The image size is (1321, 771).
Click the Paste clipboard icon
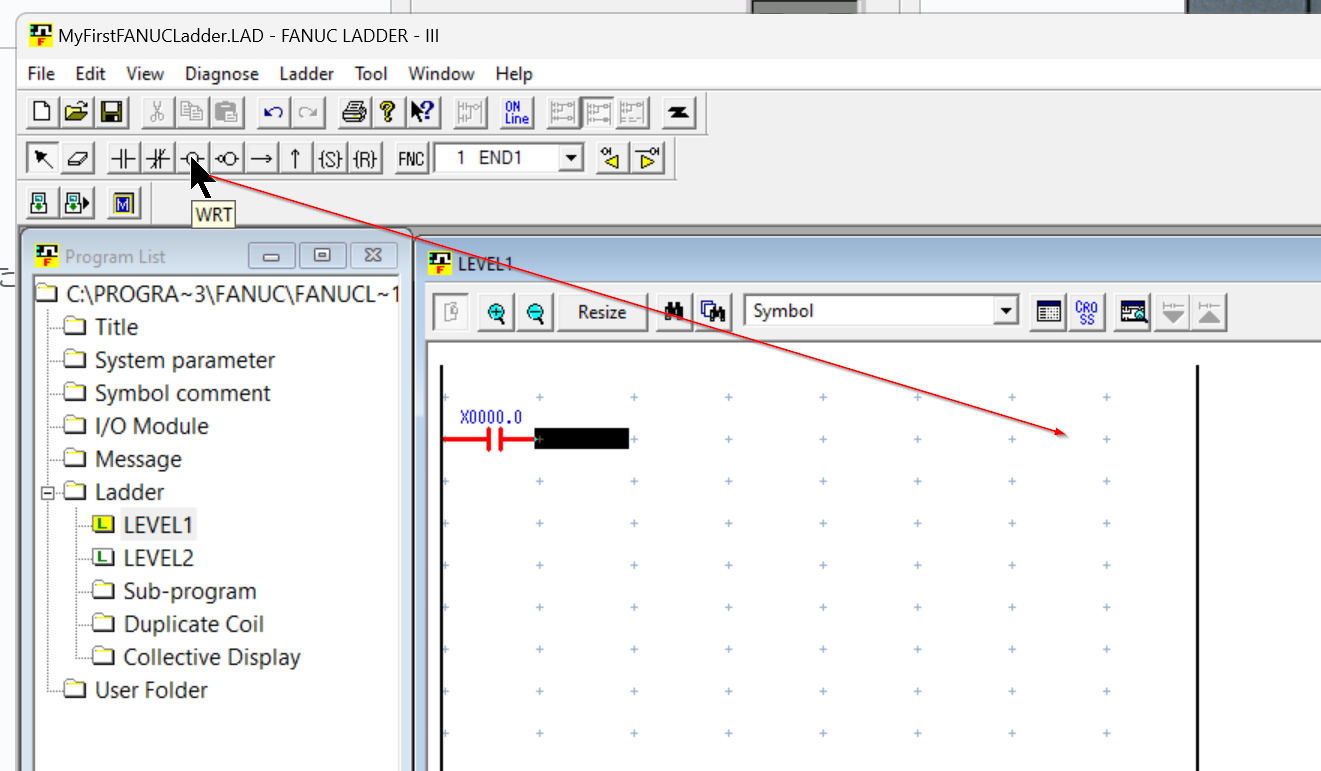coord(227,111)
